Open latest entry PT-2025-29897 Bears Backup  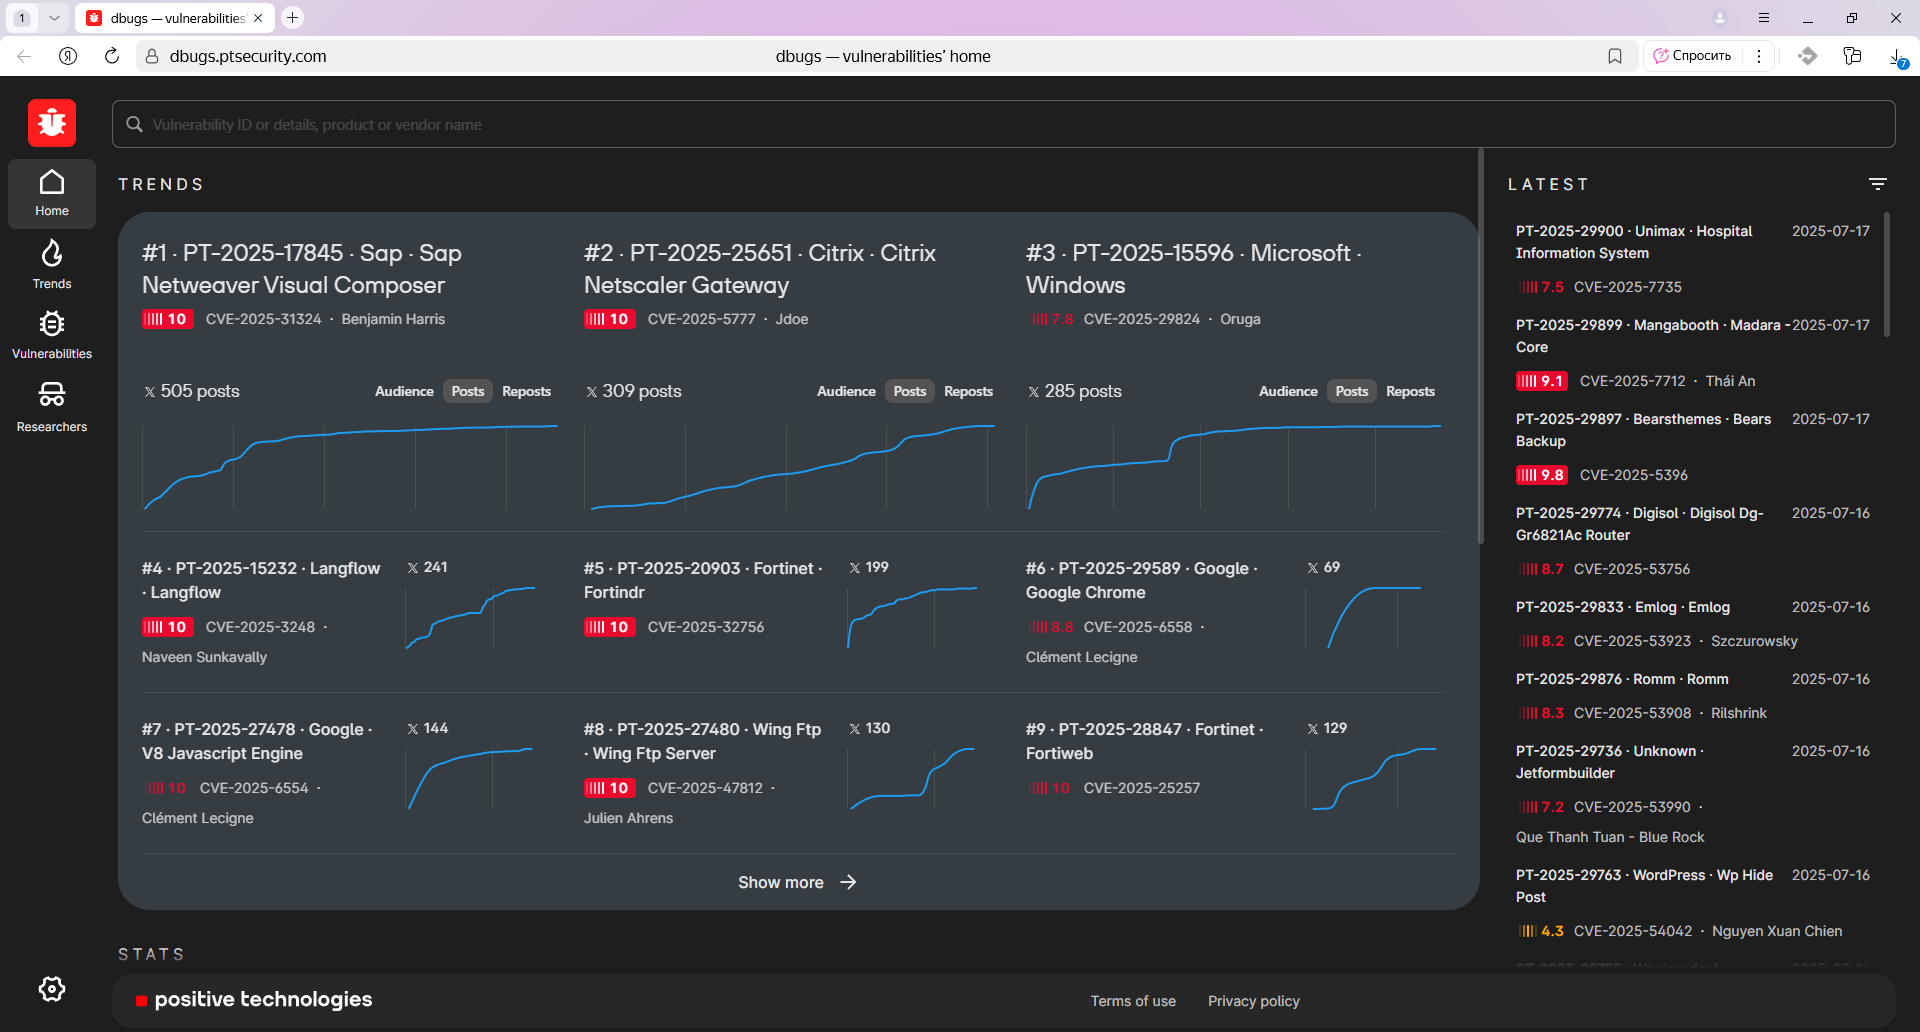click(1643, 430)
